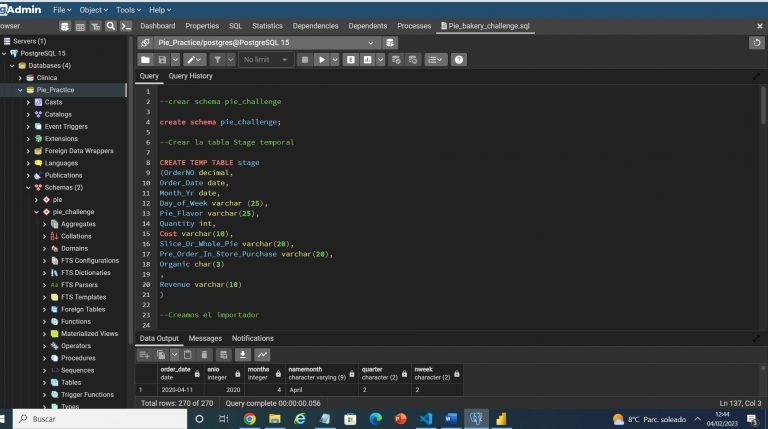Screen dimensions: 768x429
Task: Expand the Tables tree node
Action: [x=45, y=382]
